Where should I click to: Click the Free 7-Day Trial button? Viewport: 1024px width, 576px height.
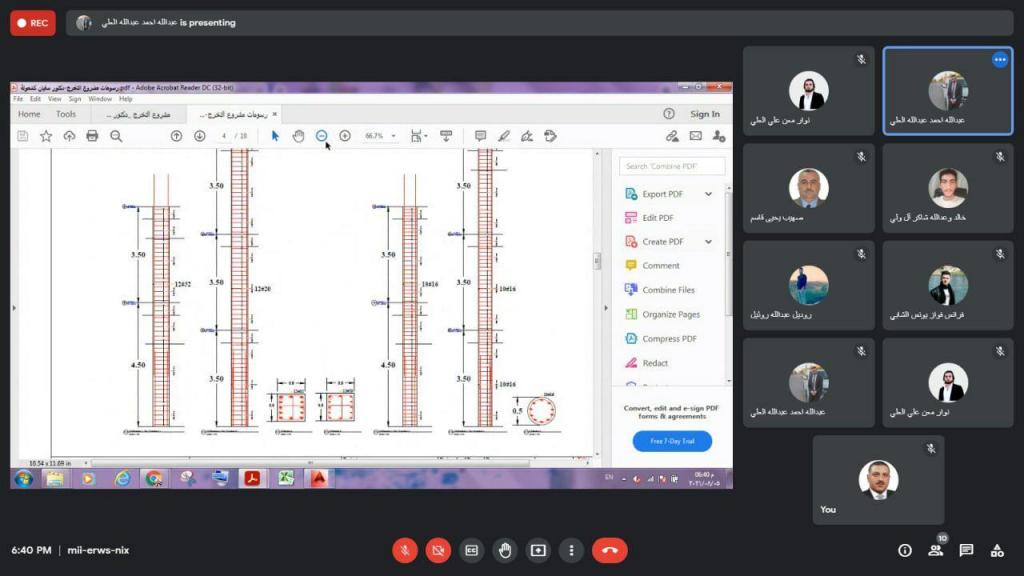click(x=672, y=441)
